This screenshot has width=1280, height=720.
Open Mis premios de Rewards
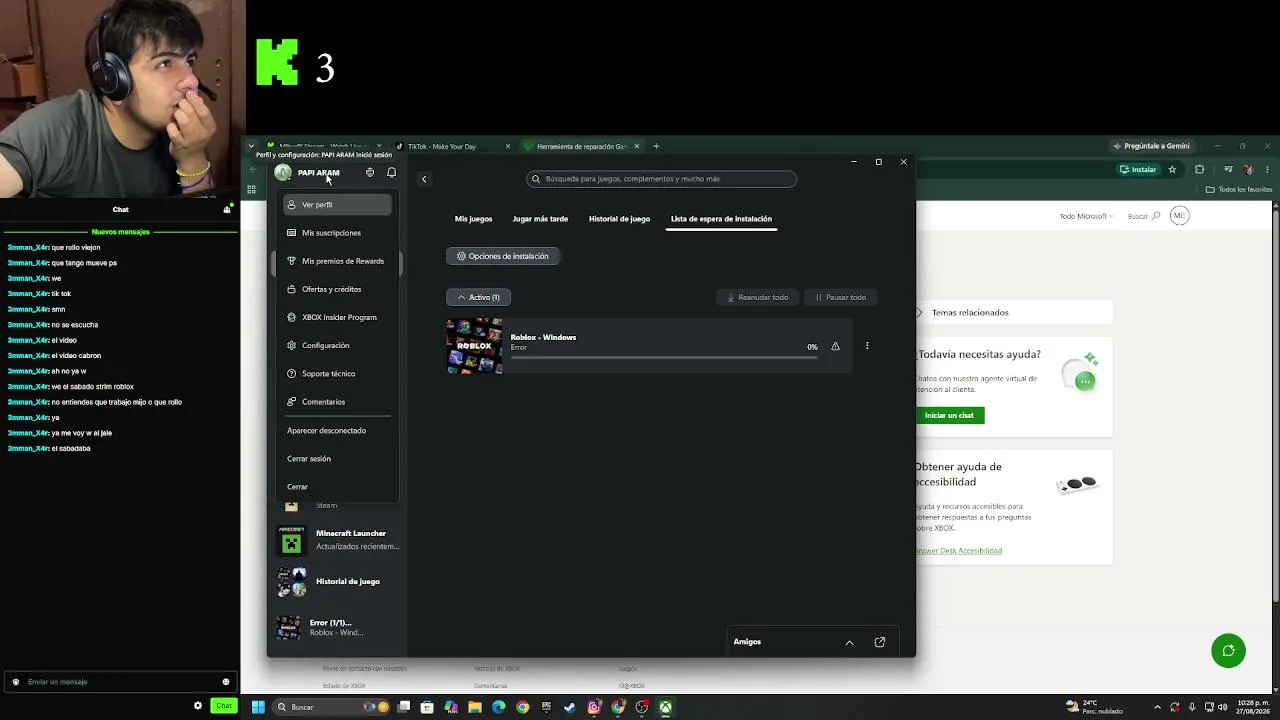point(337,261)
